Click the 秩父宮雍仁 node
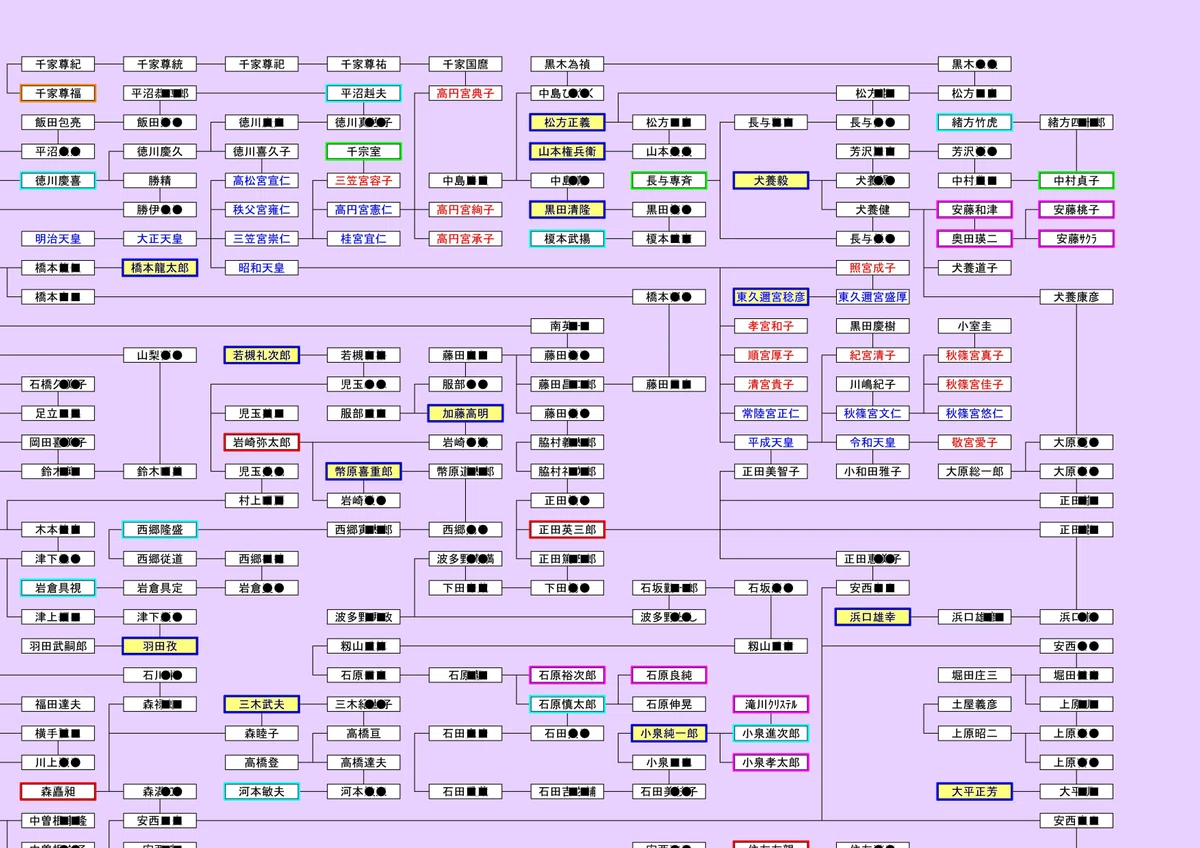 coord(262,210)
